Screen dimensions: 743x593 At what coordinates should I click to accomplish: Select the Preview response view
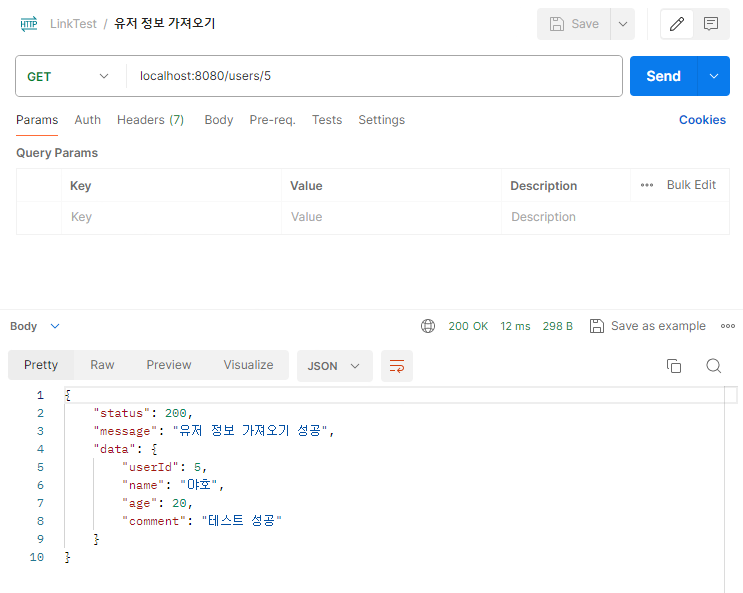(x=169, y=365)
